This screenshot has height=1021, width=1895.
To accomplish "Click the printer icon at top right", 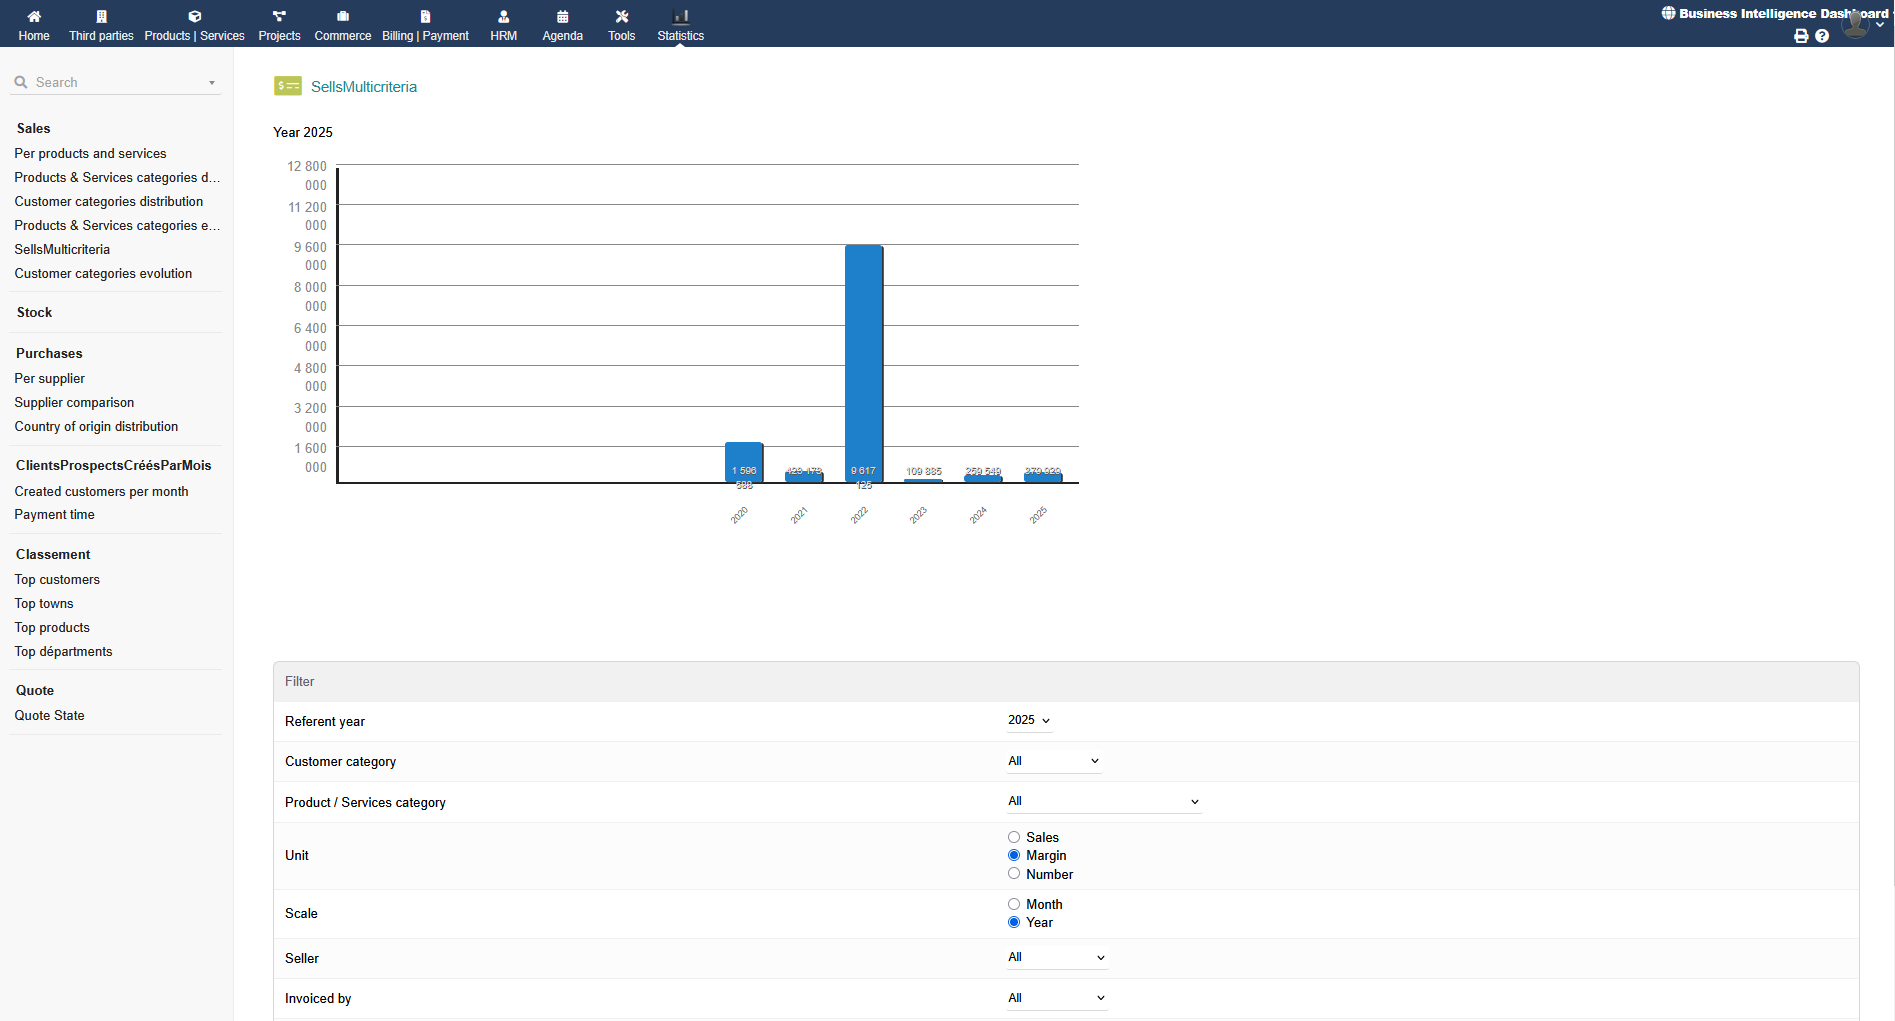I will (x=1801, y=36).
